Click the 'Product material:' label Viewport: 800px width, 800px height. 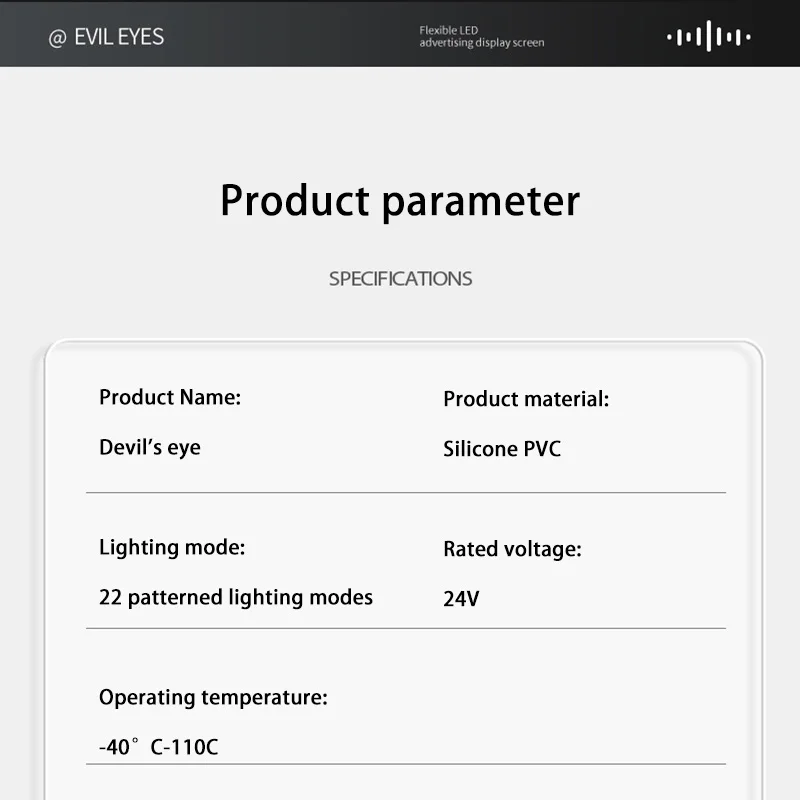point(526,399)
